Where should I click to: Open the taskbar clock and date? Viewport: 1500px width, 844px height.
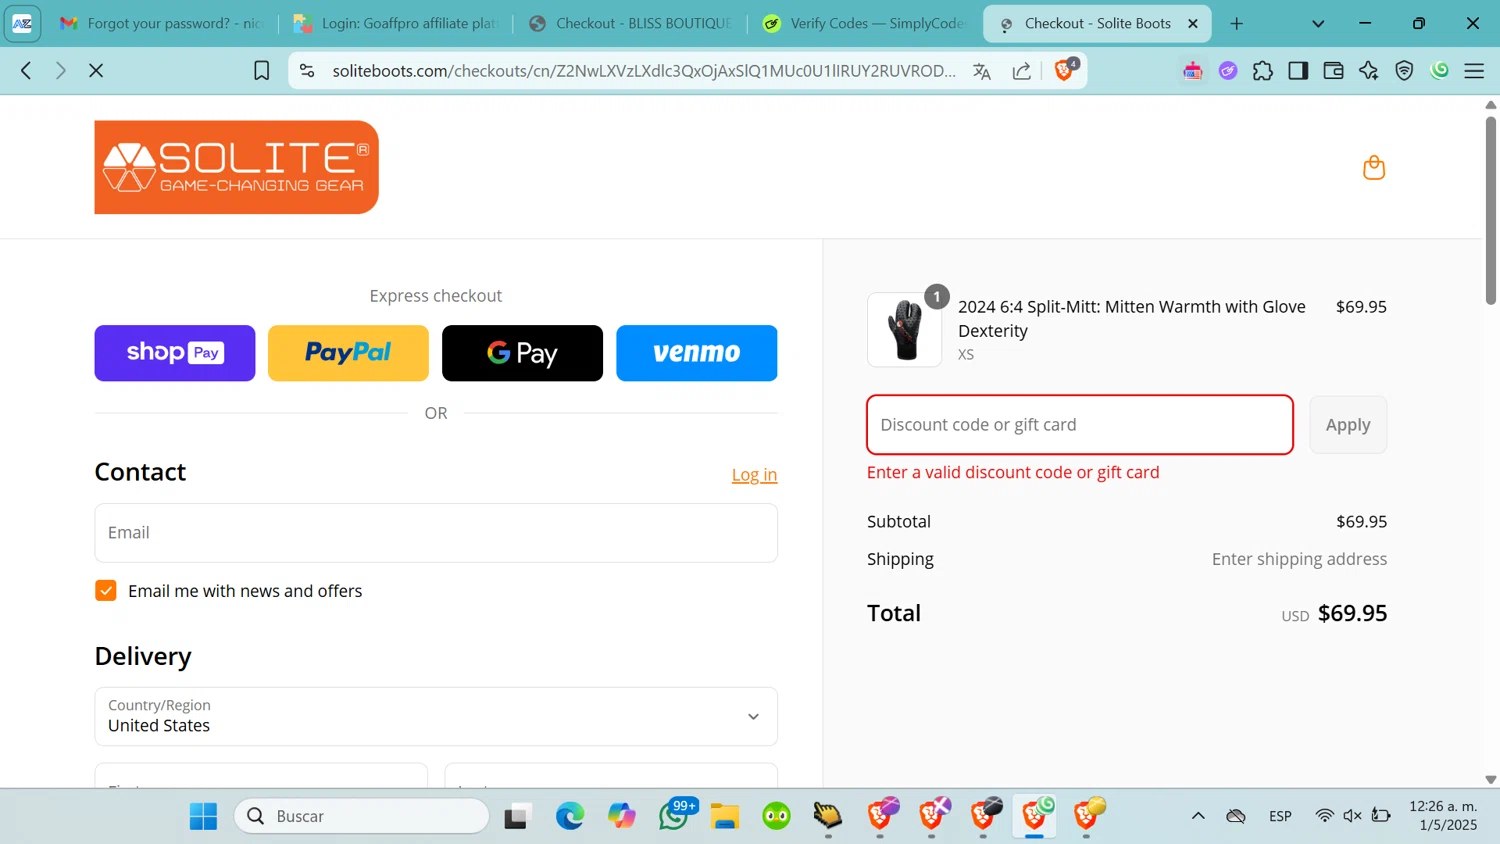point(1443,815)
